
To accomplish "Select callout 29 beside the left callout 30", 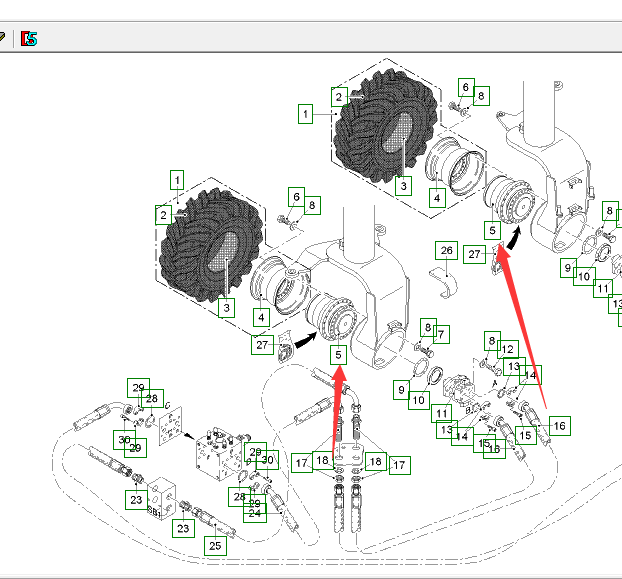I will coord(136,448).
